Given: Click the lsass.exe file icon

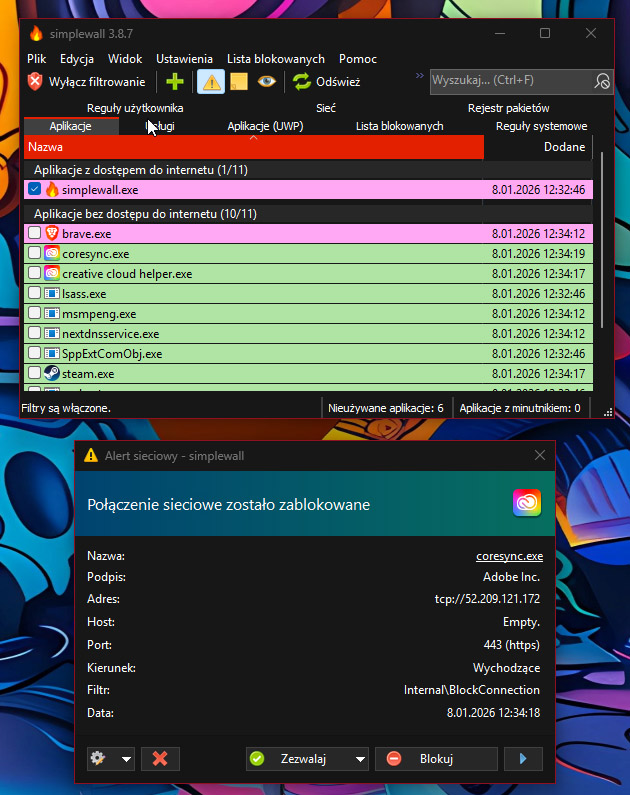Looking at the screenshot, I should click(52, 293).
